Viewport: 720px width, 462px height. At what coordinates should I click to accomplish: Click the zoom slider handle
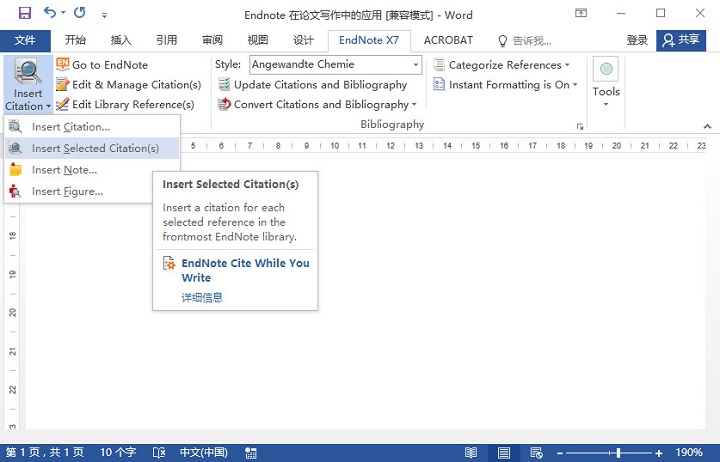[x=619, y=453]
